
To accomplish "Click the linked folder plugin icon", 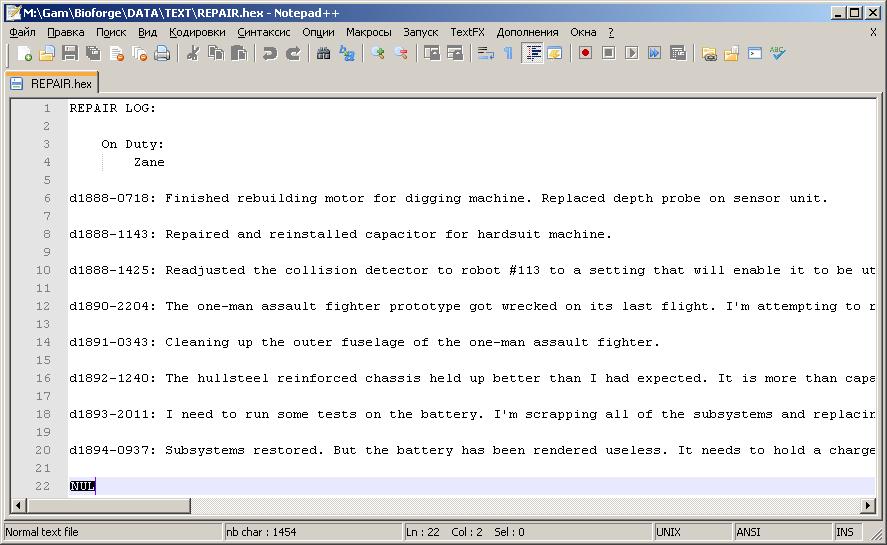I will pos(709,54).
